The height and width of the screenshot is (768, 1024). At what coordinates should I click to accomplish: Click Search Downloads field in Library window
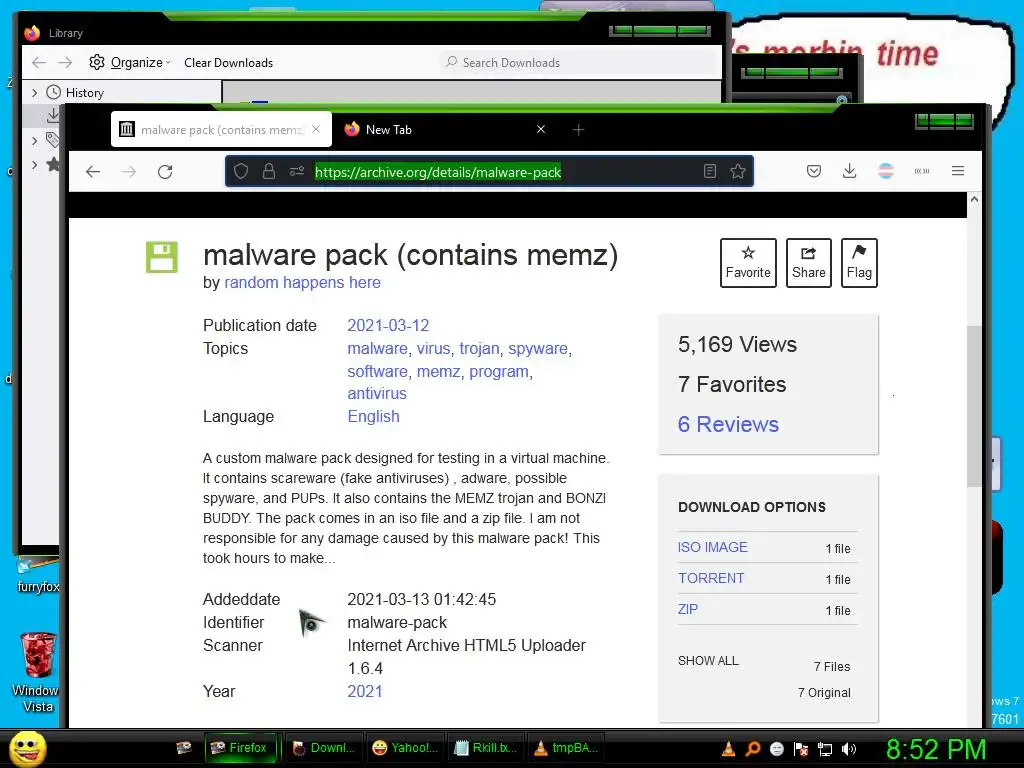tap(581, 63)
